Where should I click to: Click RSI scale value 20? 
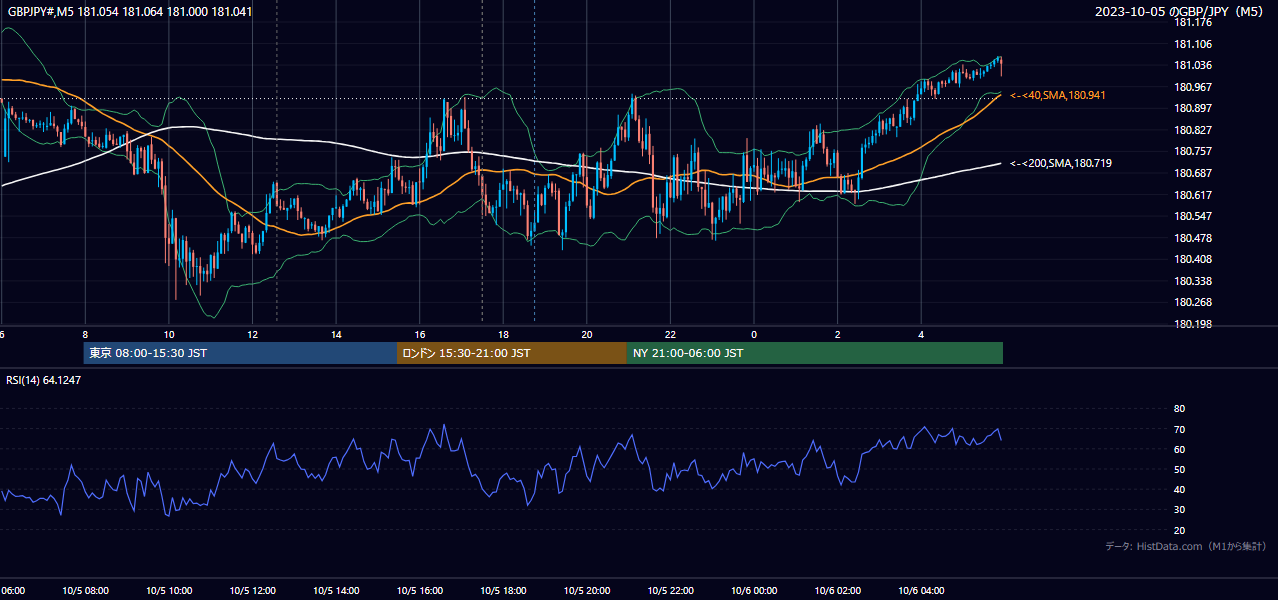[1179, 530]
